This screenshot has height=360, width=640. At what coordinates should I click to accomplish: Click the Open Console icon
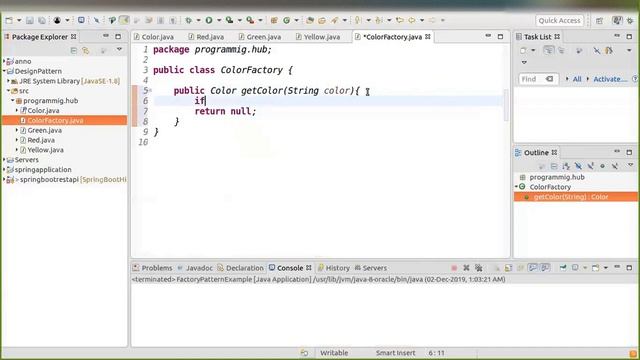pyautogui.click(x=596, y=268)
